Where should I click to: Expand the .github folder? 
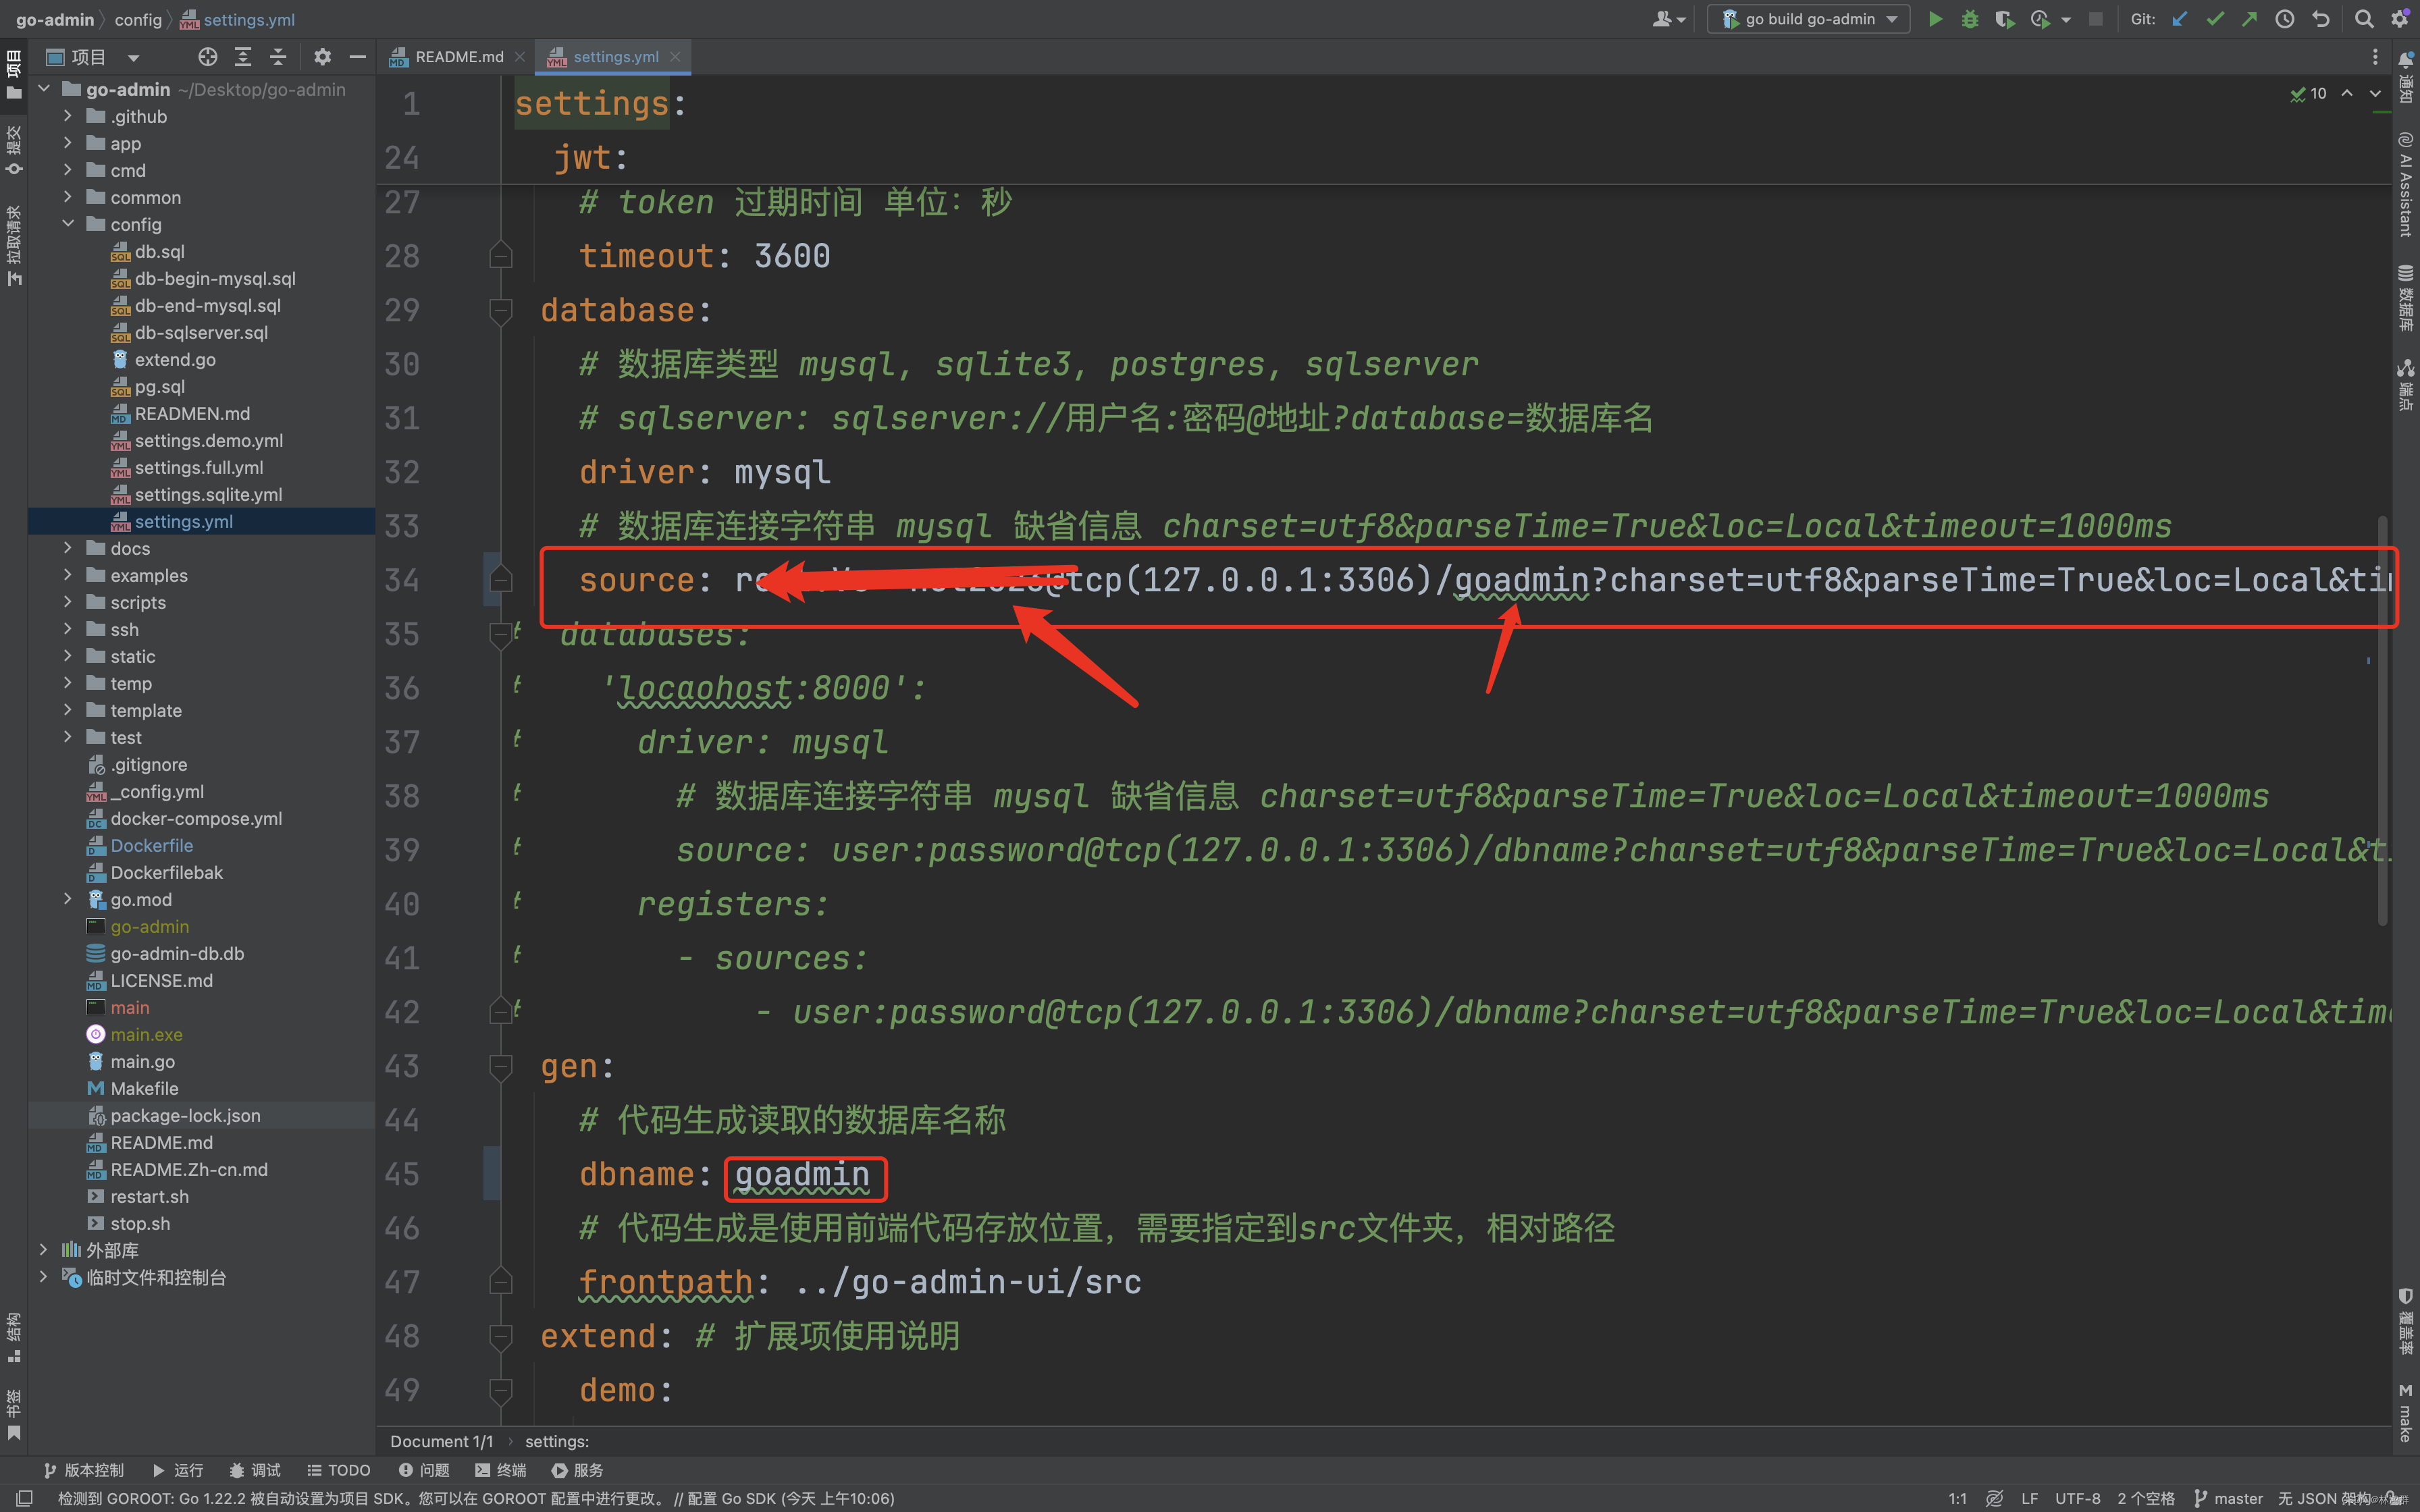[x=68, y=116]
